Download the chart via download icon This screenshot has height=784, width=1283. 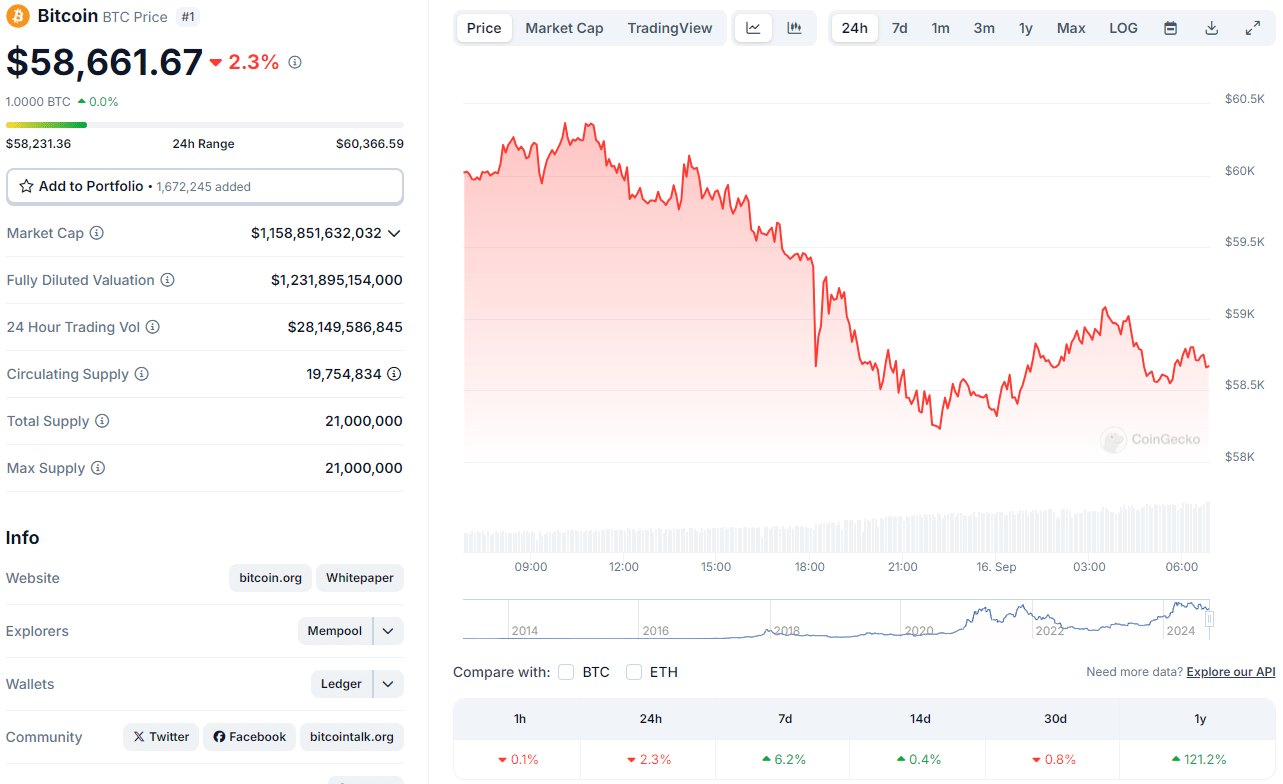pyautogui.click(x=1211, y=27)
